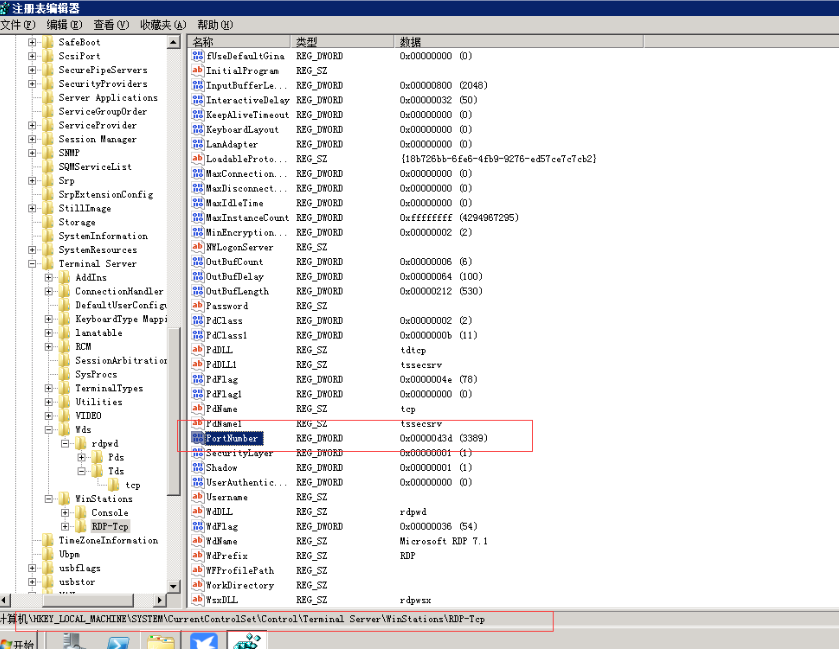Click the RDP-Tcp folder icon in the tree
The height and width of the screenshot is (651, 839).
81,526
